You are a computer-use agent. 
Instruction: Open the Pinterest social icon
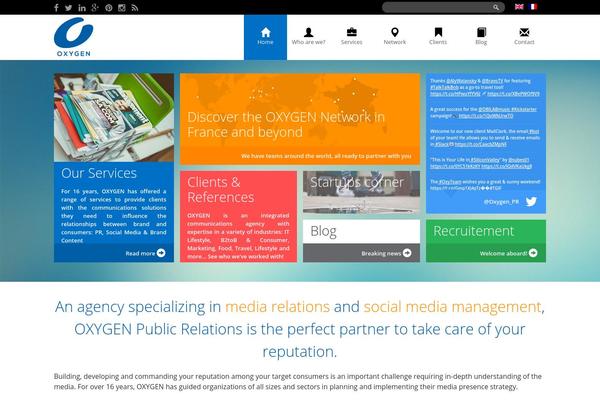point(109,8)
